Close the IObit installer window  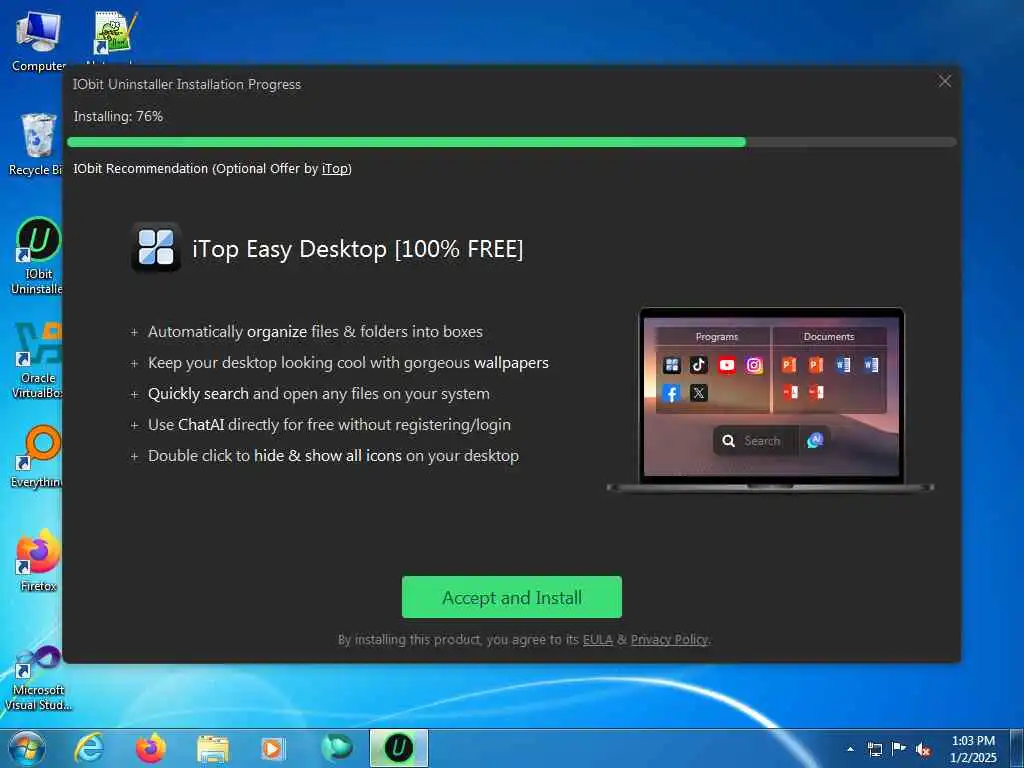(944, 81)
